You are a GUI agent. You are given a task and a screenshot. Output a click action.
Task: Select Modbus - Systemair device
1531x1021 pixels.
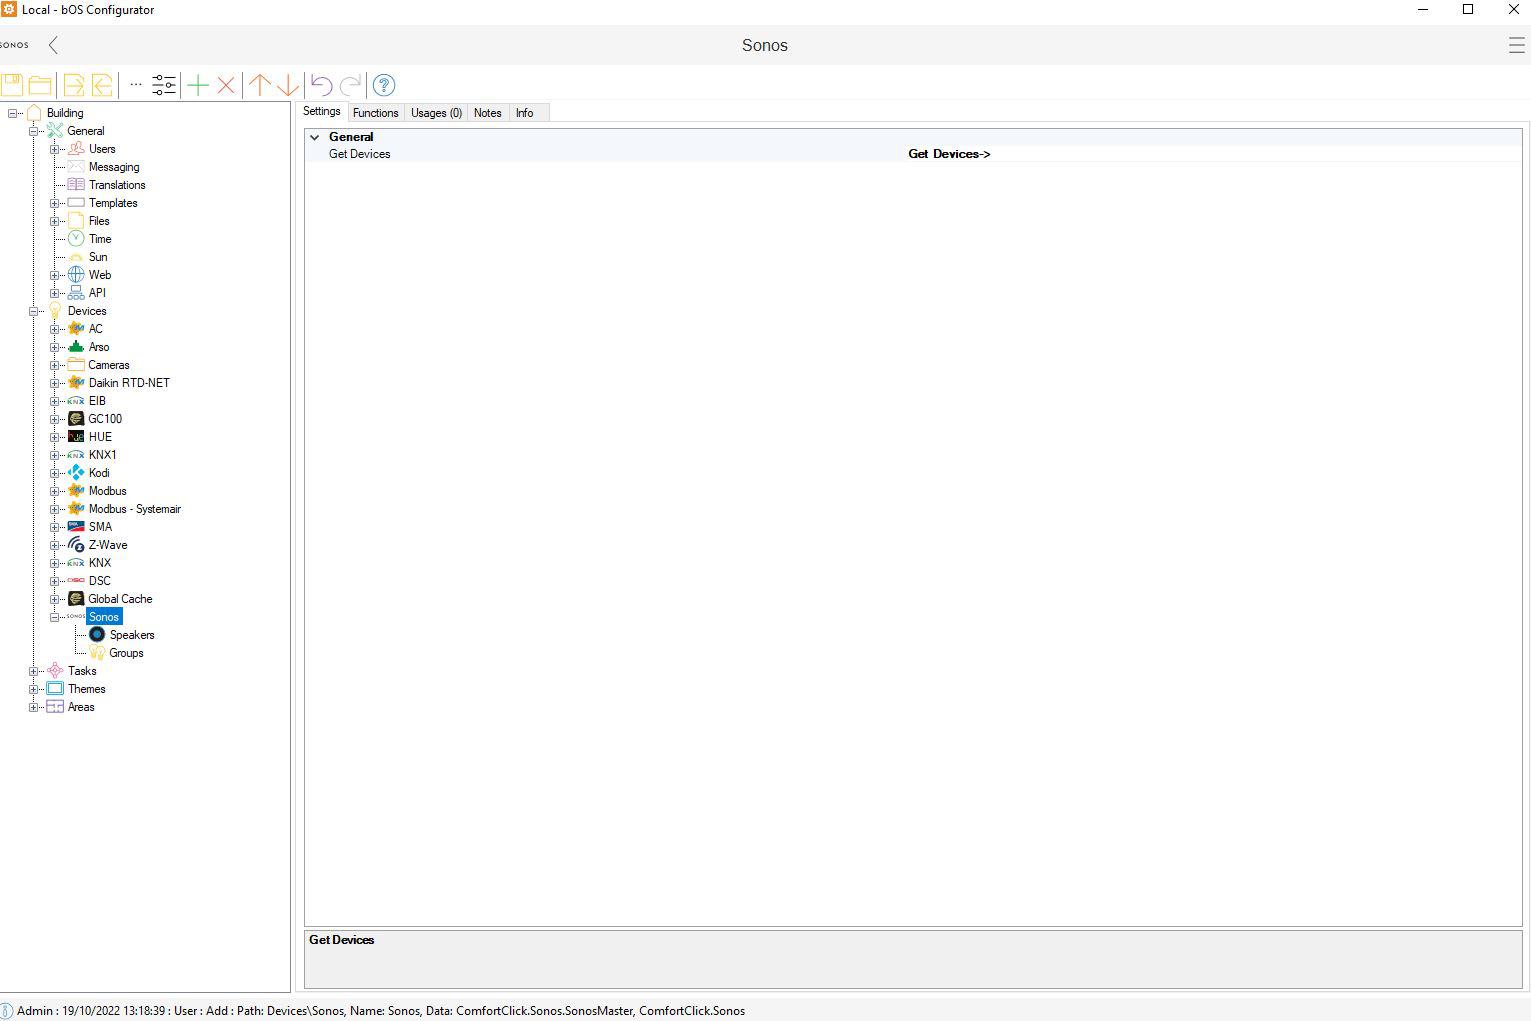coord(135,509)
